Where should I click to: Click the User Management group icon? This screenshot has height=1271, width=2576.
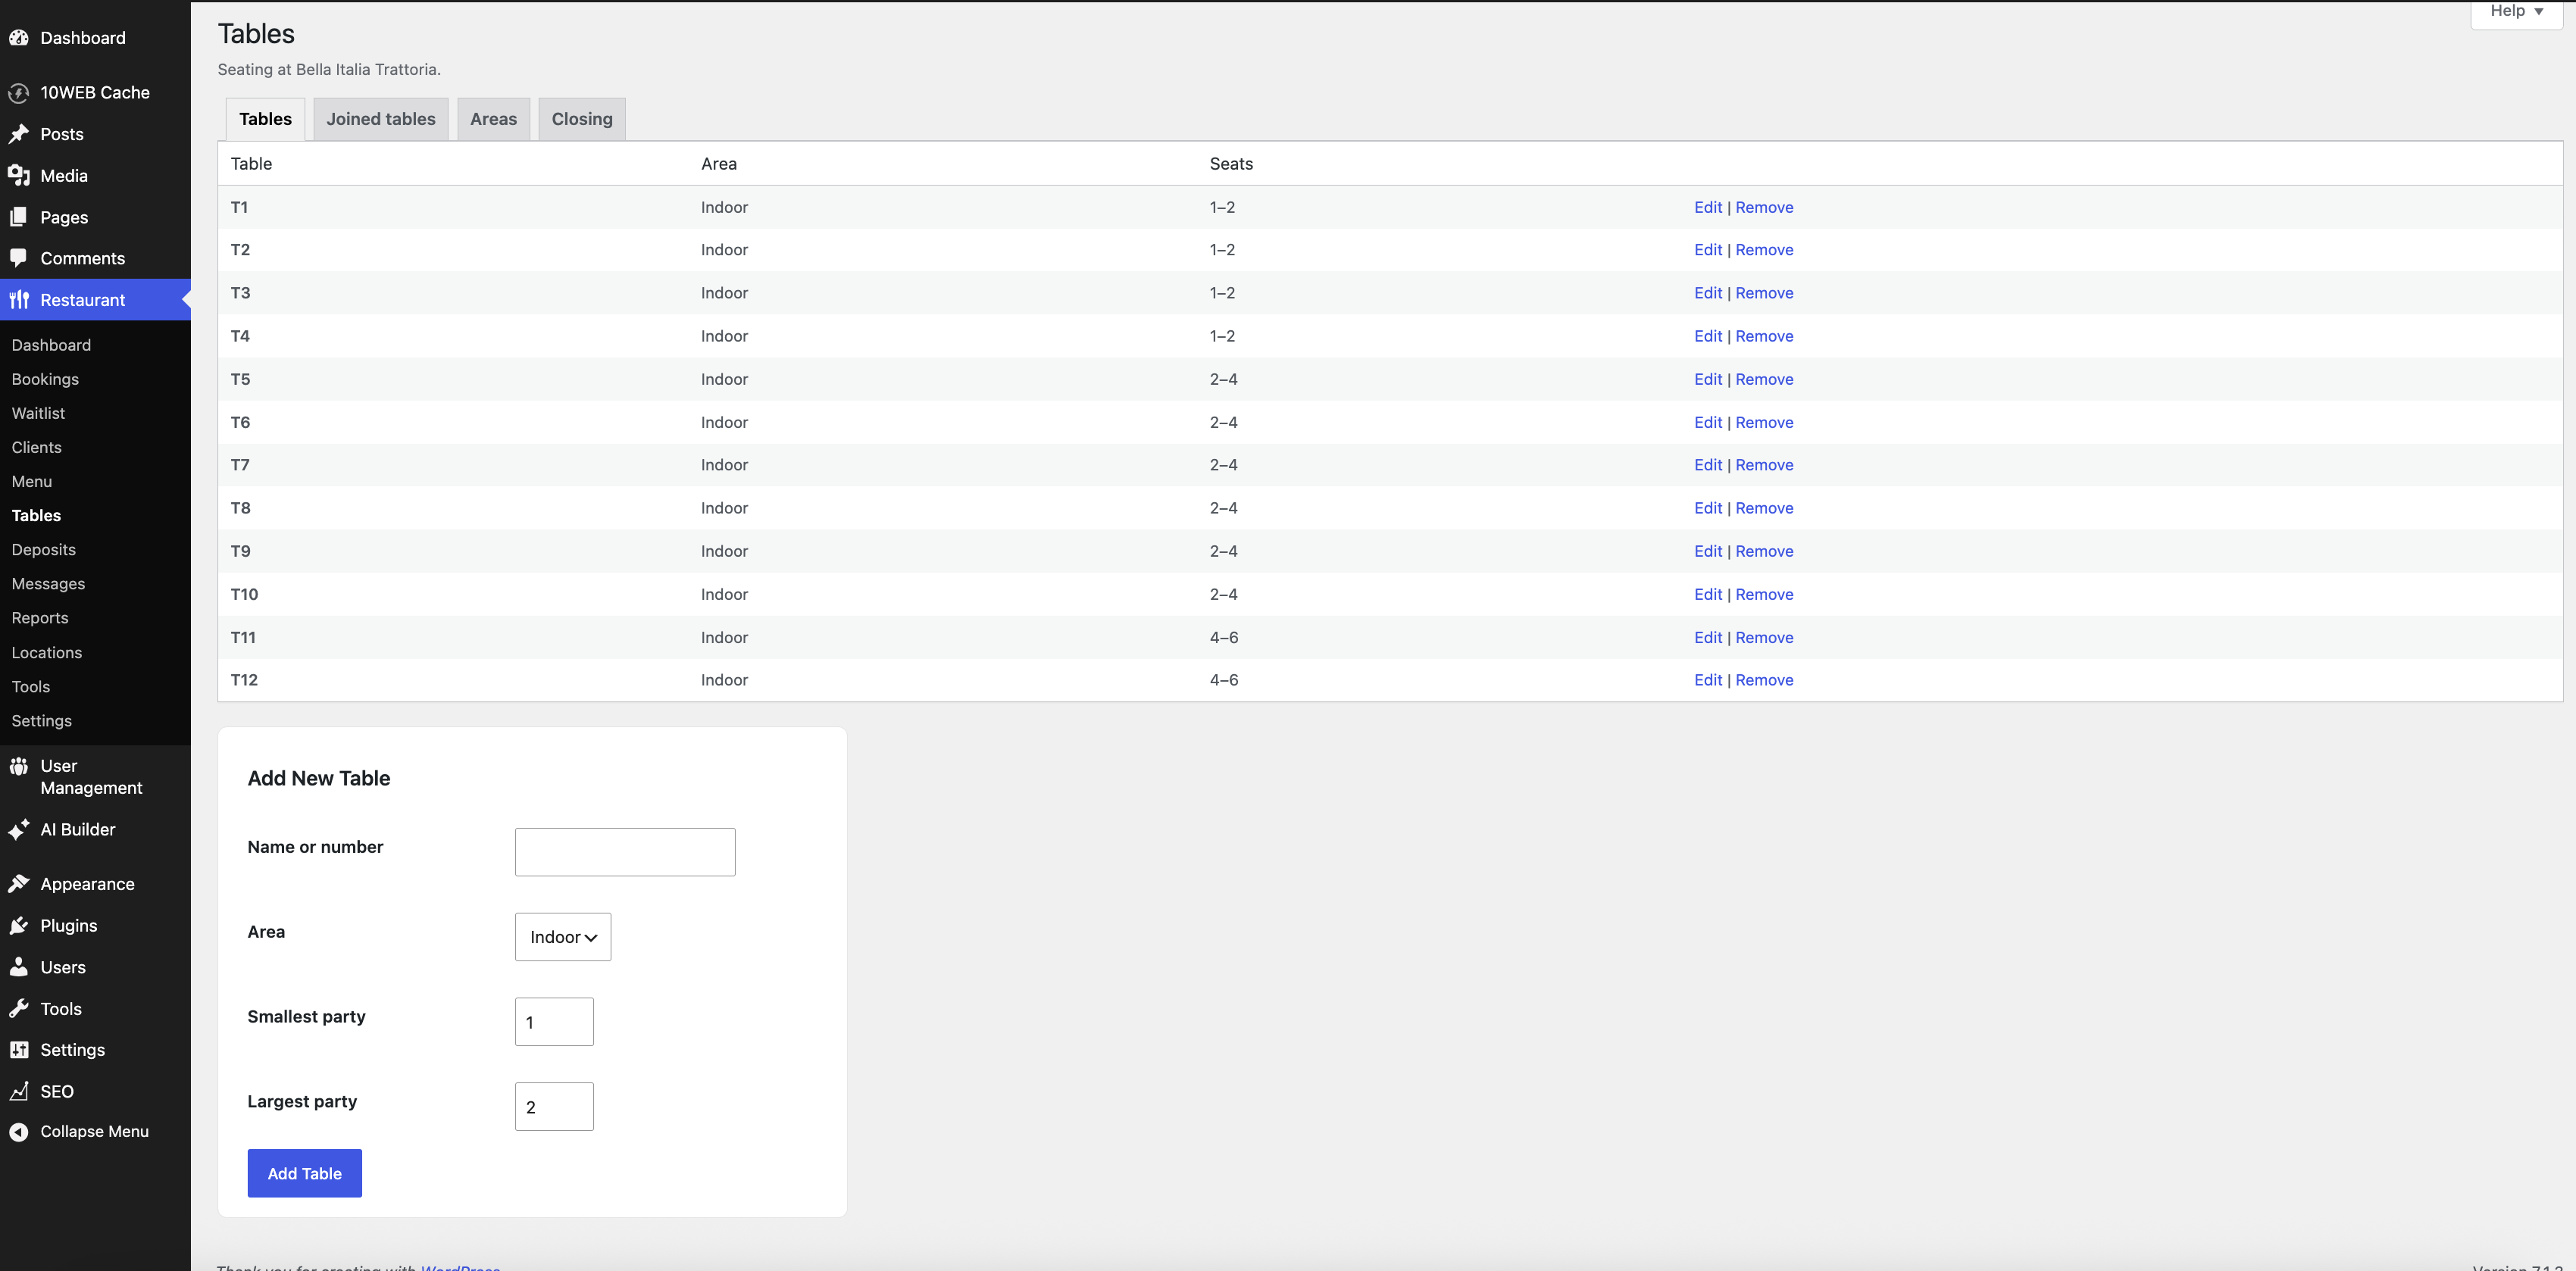coord(19,766)
